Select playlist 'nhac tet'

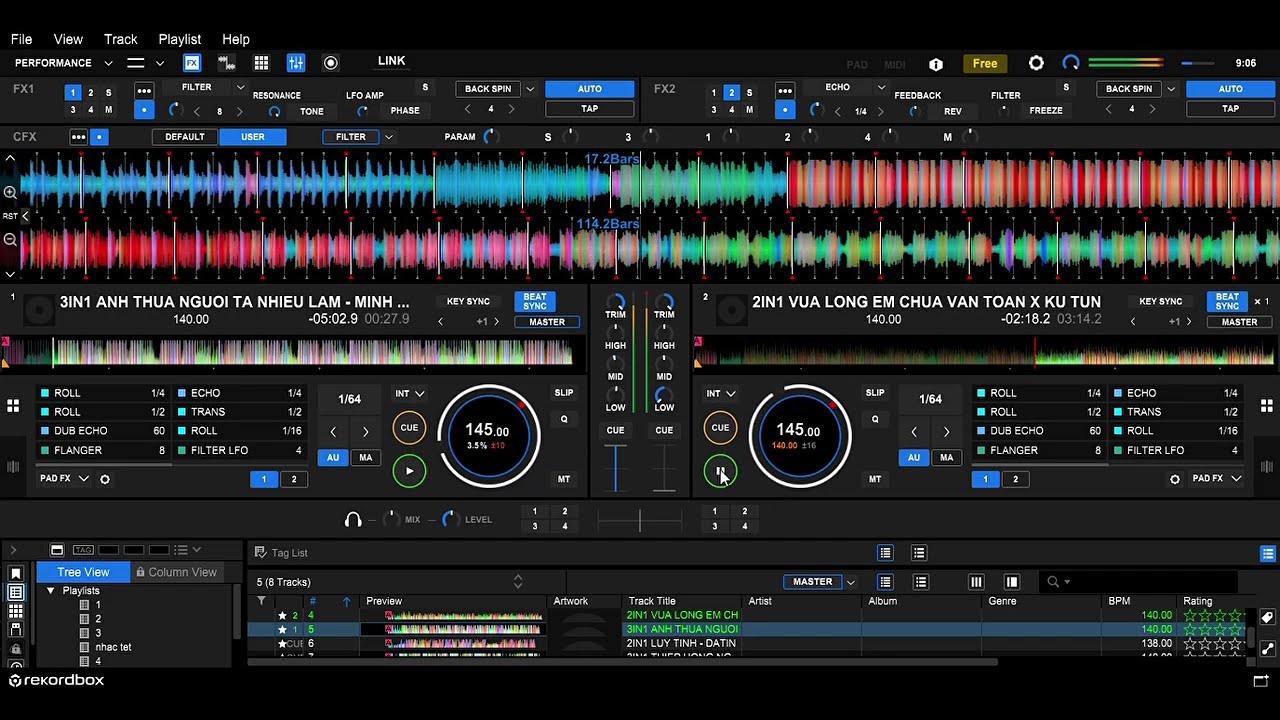(113, 647)
